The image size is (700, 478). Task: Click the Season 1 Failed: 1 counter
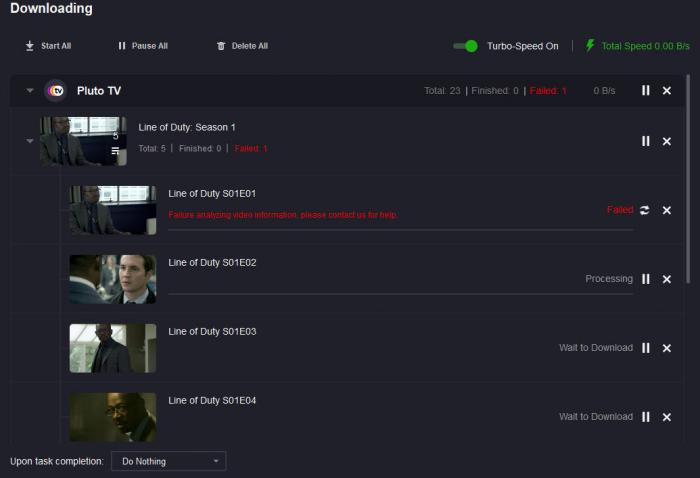pos(251,148)
